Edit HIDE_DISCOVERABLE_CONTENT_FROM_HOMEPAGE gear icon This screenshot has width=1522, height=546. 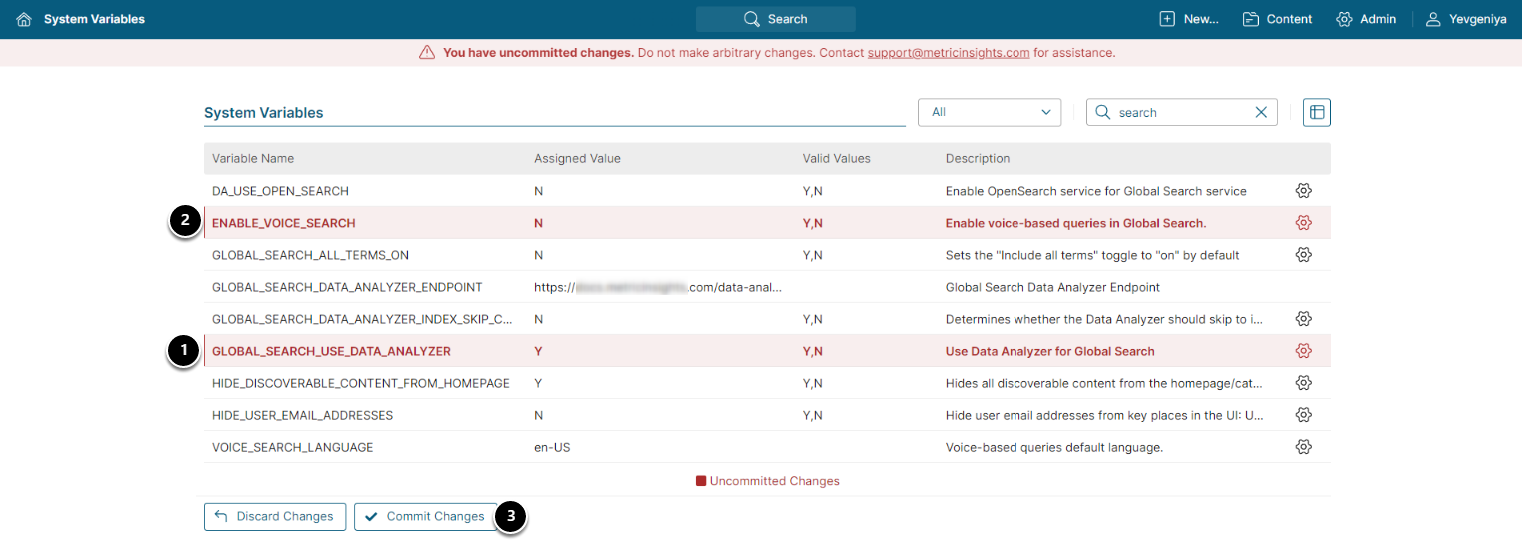(x=1303, y=383)
